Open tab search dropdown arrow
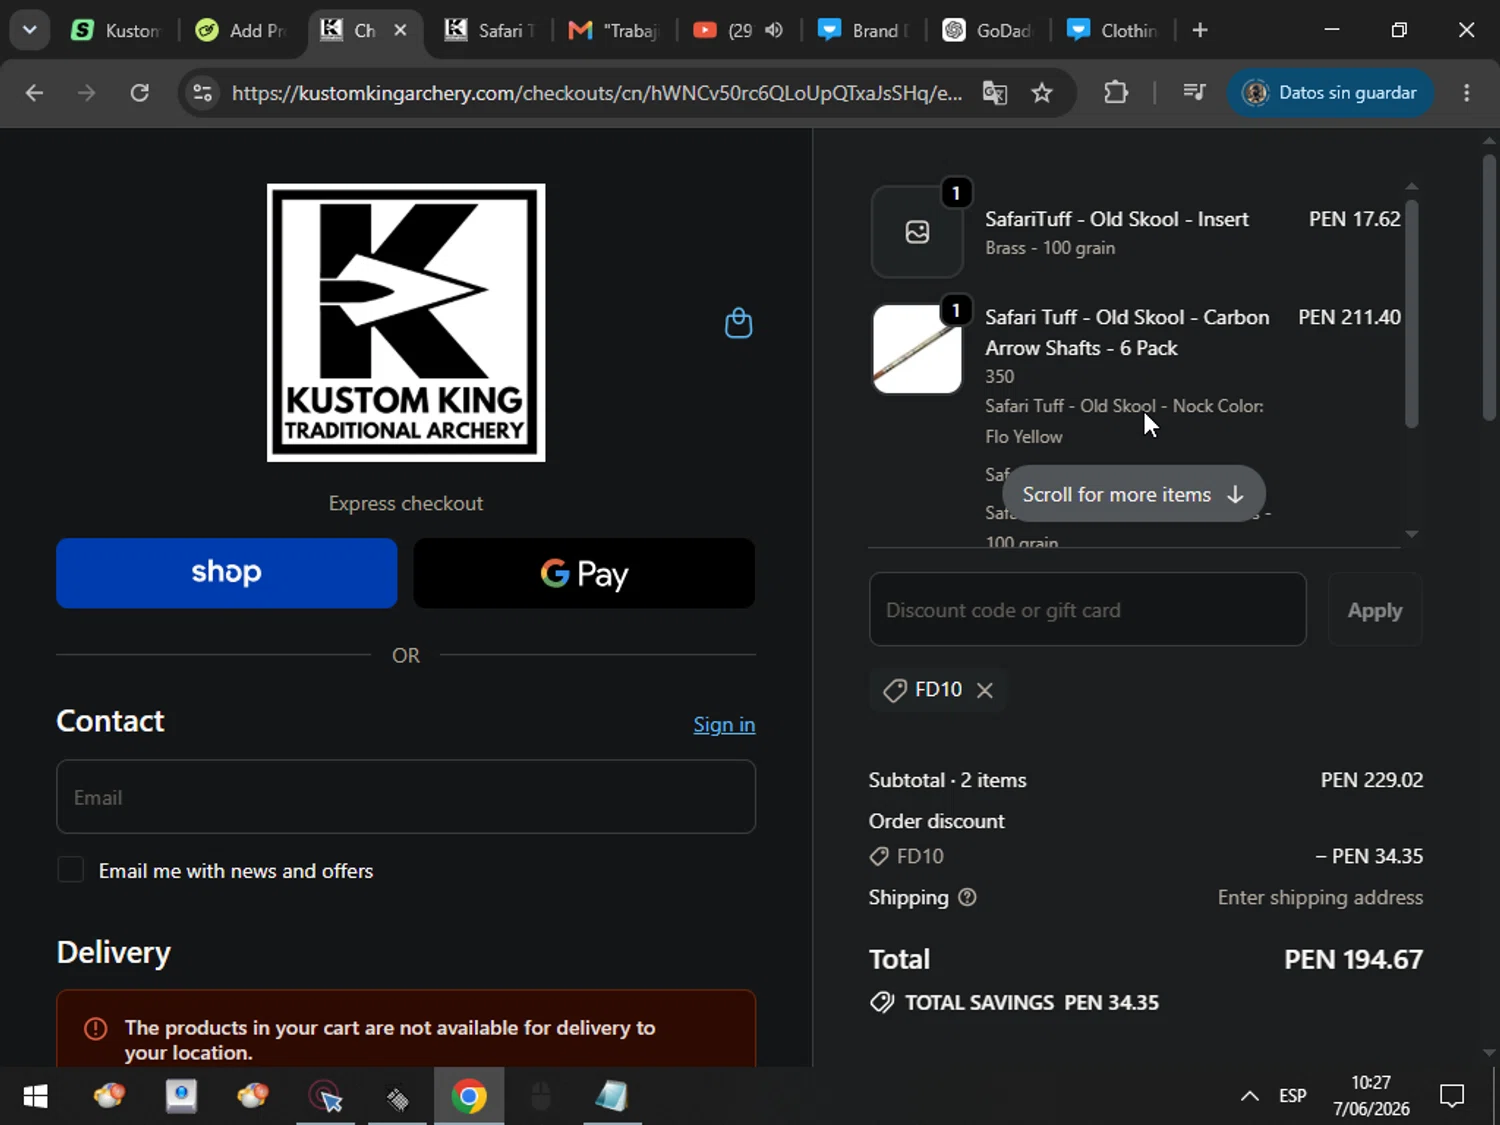Image resolution: width=1500 pixels, height=1125 pixels. [x=29, y=30]
